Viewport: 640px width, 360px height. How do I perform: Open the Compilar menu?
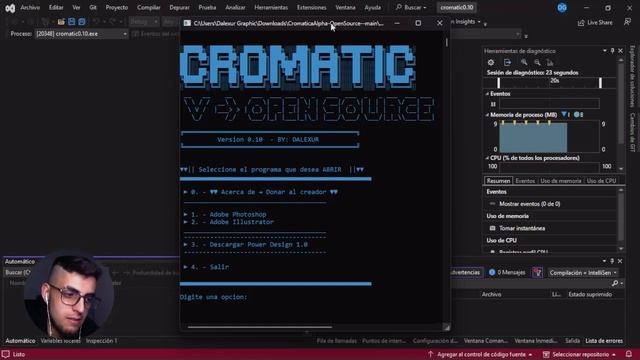[149, 8]
